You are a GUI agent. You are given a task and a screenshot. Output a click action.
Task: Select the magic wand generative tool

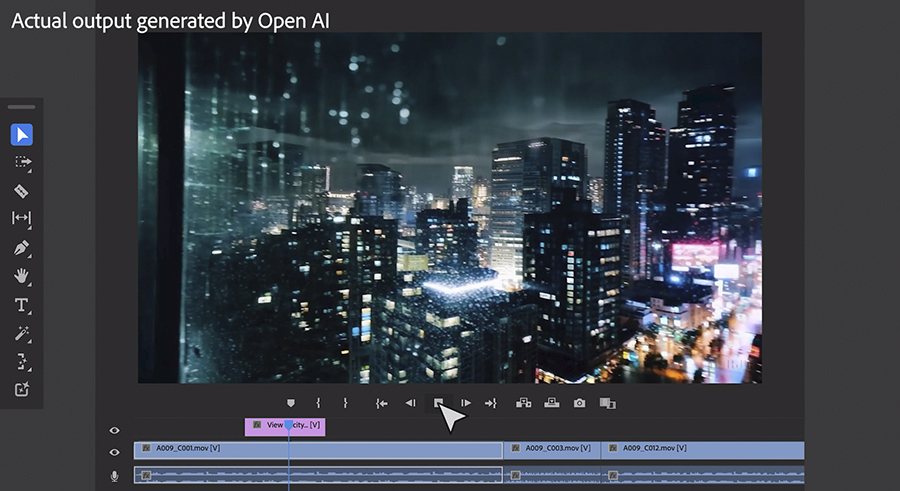[x=22, y=334]
